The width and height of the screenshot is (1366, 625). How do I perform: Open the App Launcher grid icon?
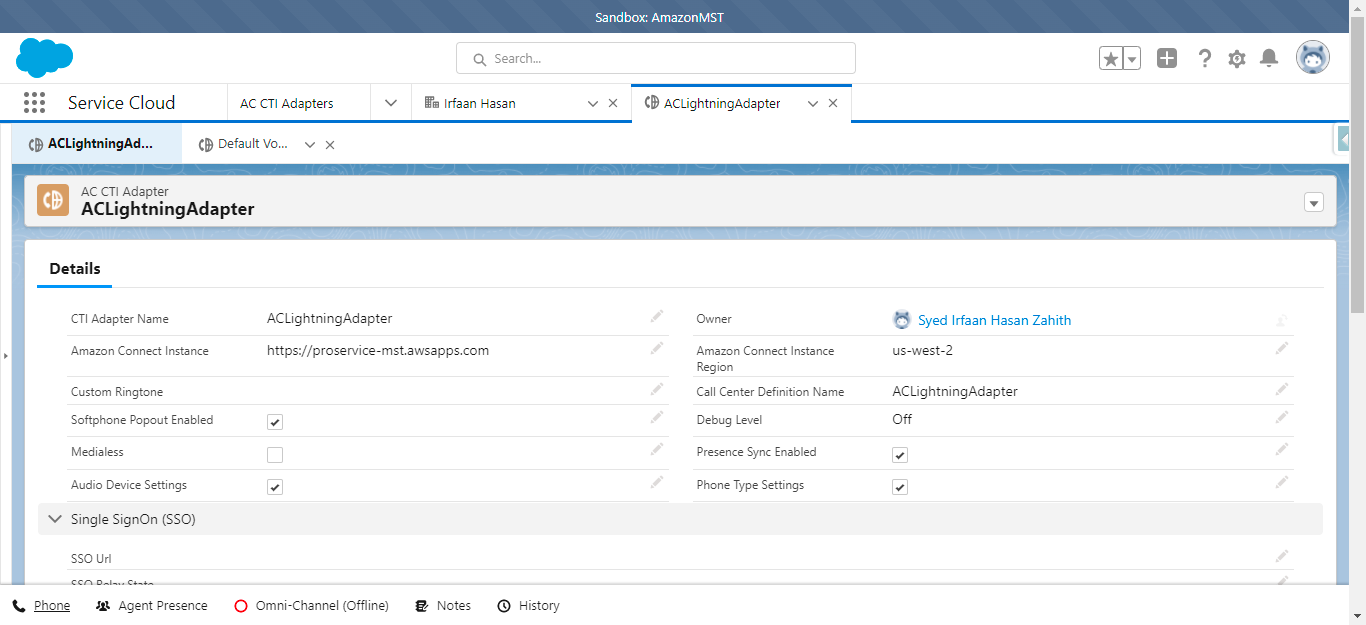[x=34, y=103]
